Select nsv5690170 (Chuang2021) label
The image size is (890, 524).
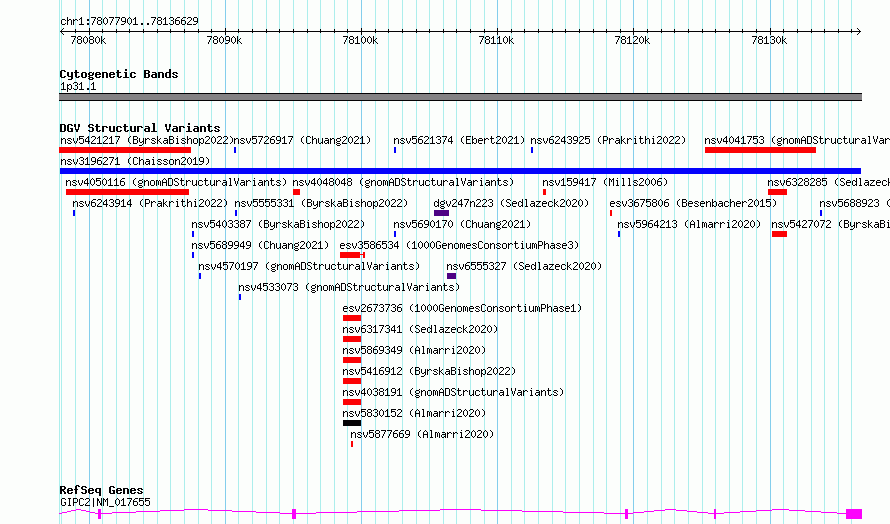[x=462, y=224]
